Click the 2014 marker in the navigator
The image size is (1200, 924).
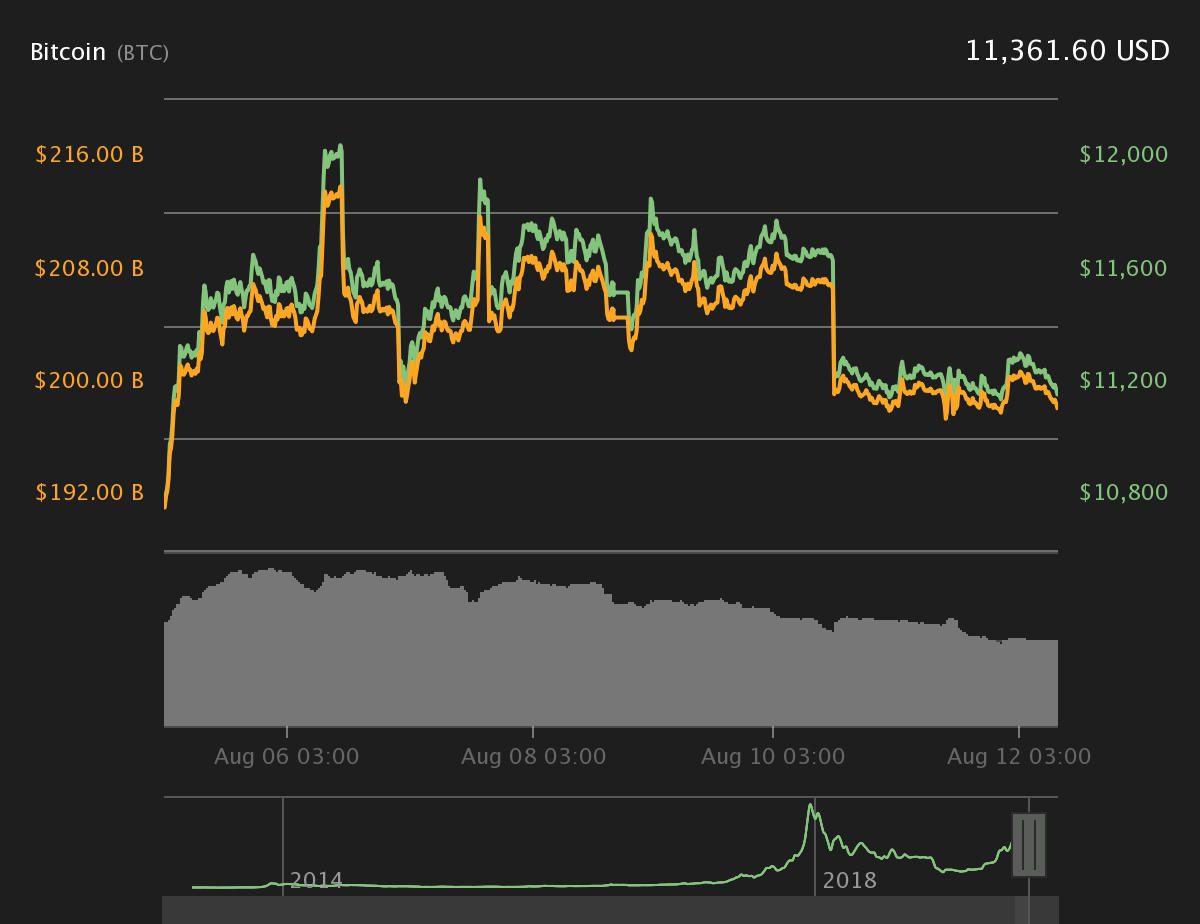click(316, 881)
